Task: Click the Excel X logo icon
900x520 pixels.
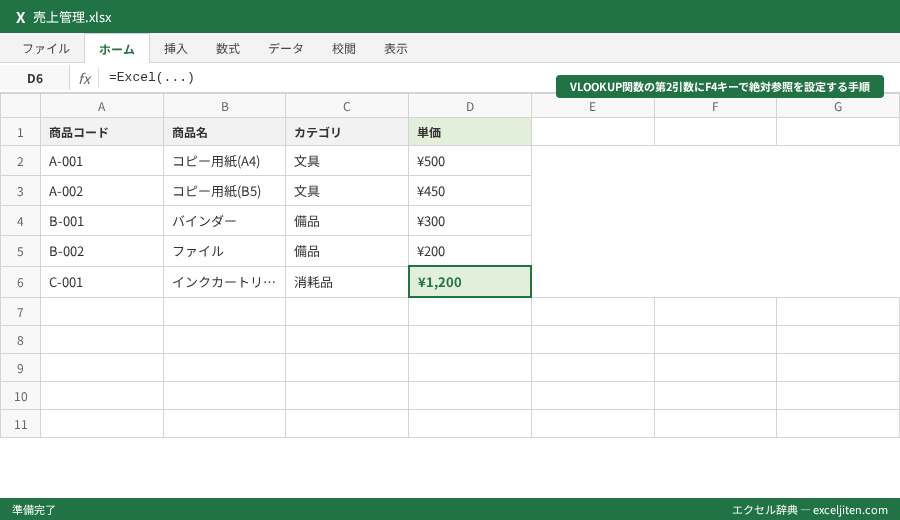Action: coord(21,17)
